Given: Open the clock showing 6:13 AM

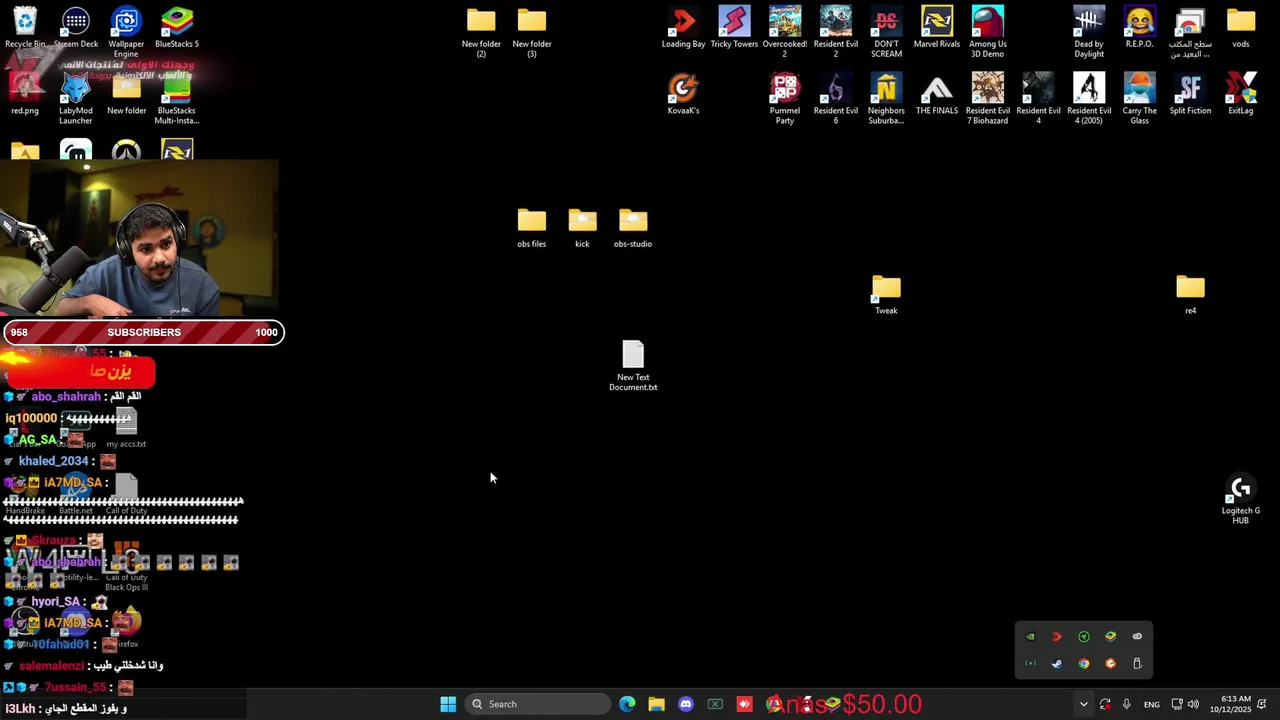Looking at the screenshot, I should pyautogui.click(x=1230, y=704).
